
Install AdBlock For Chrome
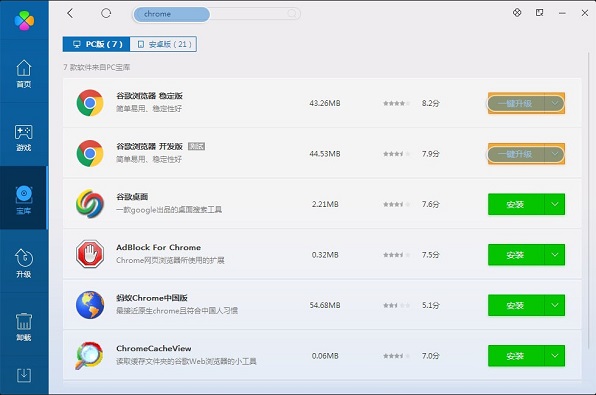516,255
